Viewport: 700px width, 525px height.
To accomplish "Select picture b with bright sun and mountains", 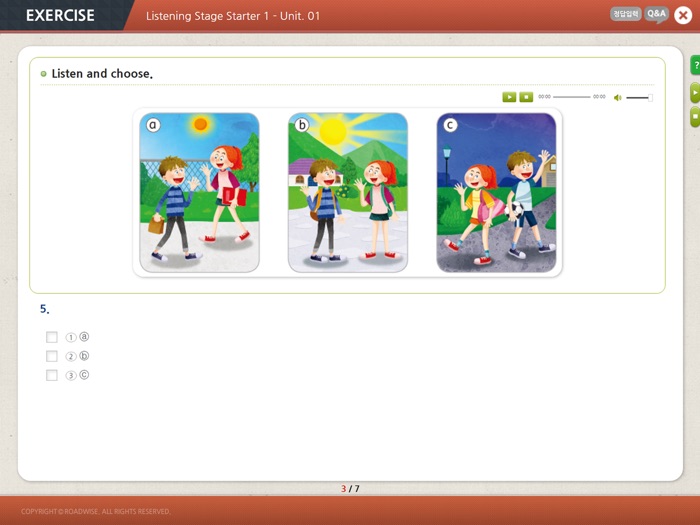I will 348,192.
